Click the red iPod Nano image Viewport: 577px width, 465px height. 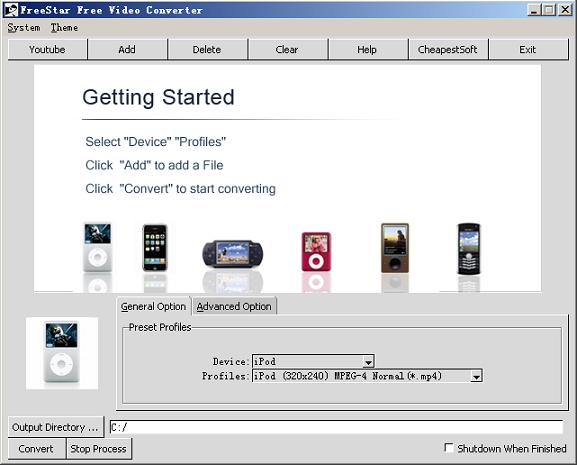coord(316,252)
